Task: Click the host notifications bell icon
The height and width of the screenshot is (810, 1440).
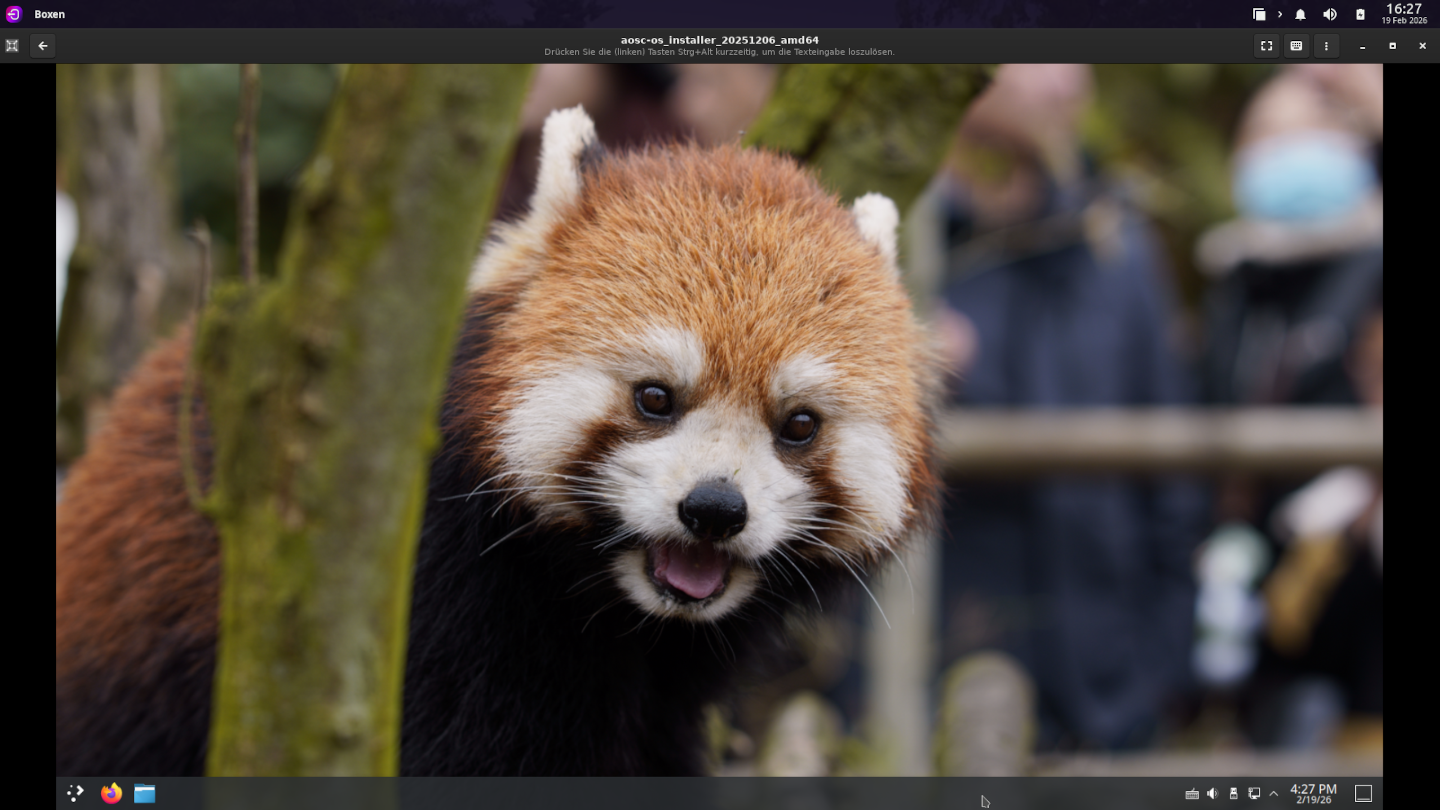Action: pos(1300,14)
